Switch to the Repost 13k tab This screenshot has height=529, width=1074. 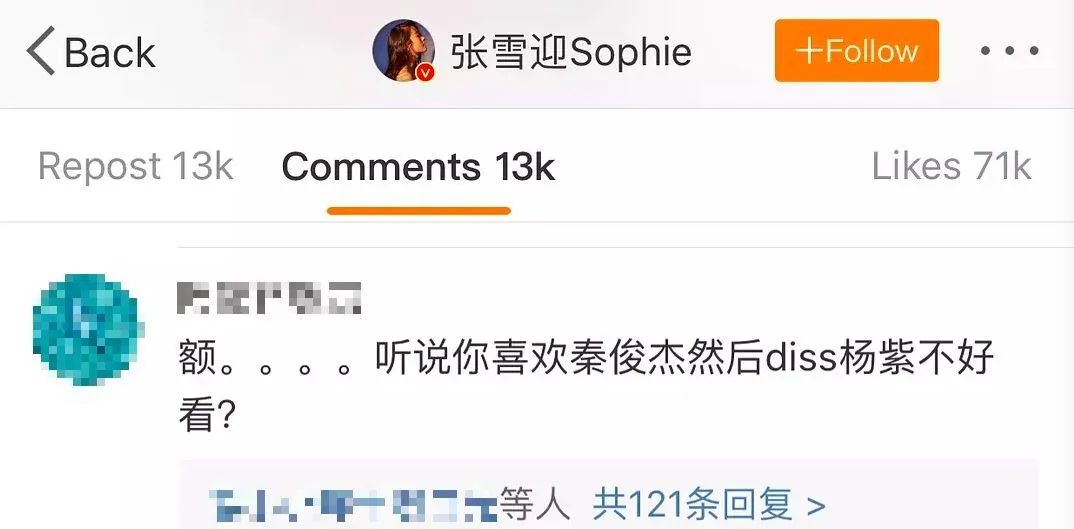(x=136, y=167)
